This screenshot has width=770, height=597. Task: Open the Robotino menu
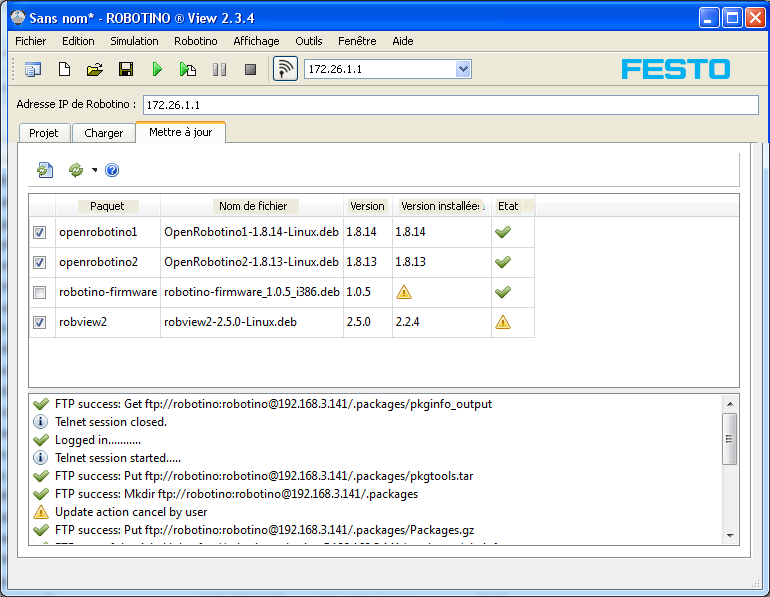point(195,41)
